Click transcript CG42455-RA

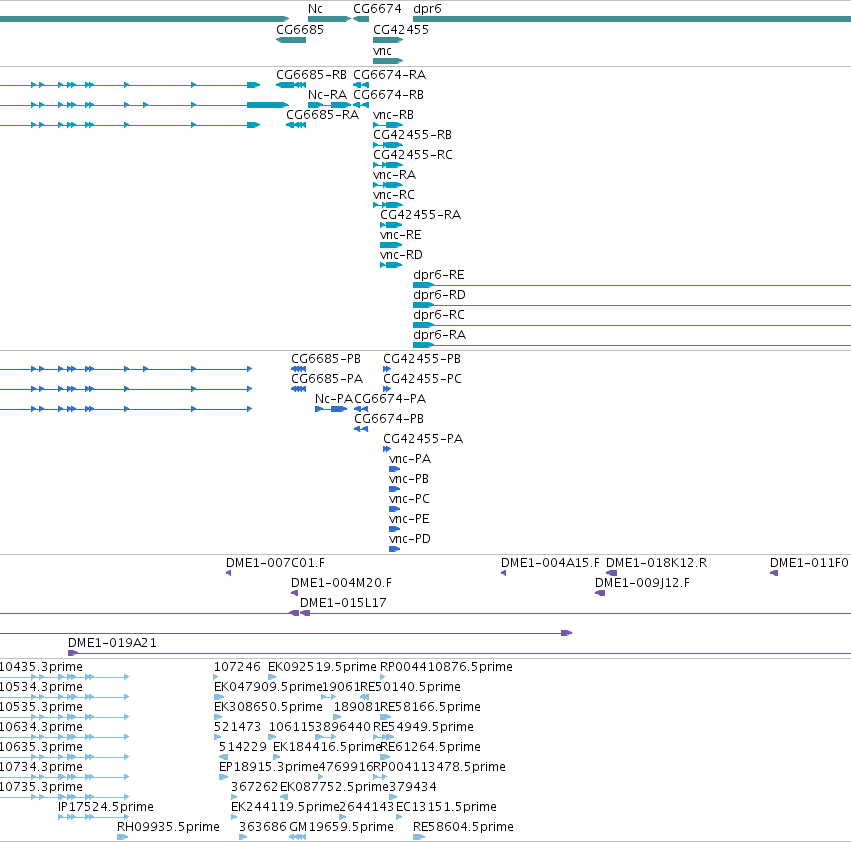point(420,214)
